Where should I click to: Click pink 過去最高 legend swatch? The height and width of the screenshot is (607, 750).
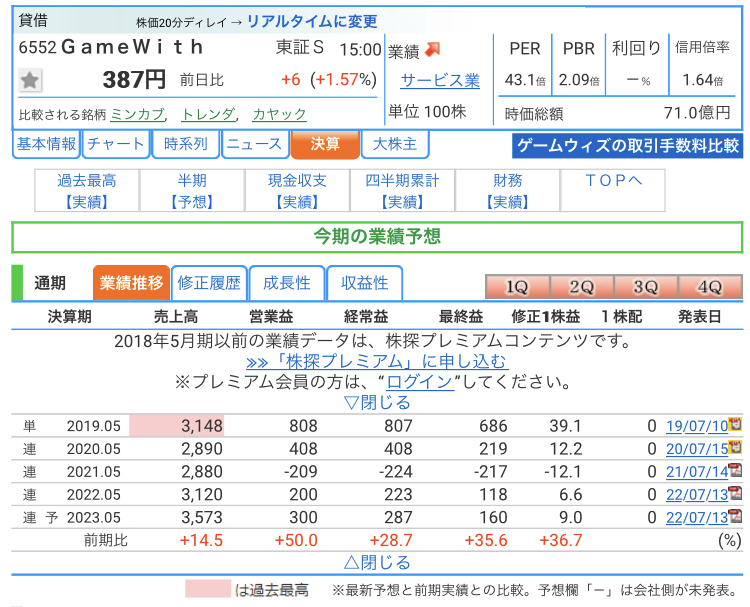point(208,589)
